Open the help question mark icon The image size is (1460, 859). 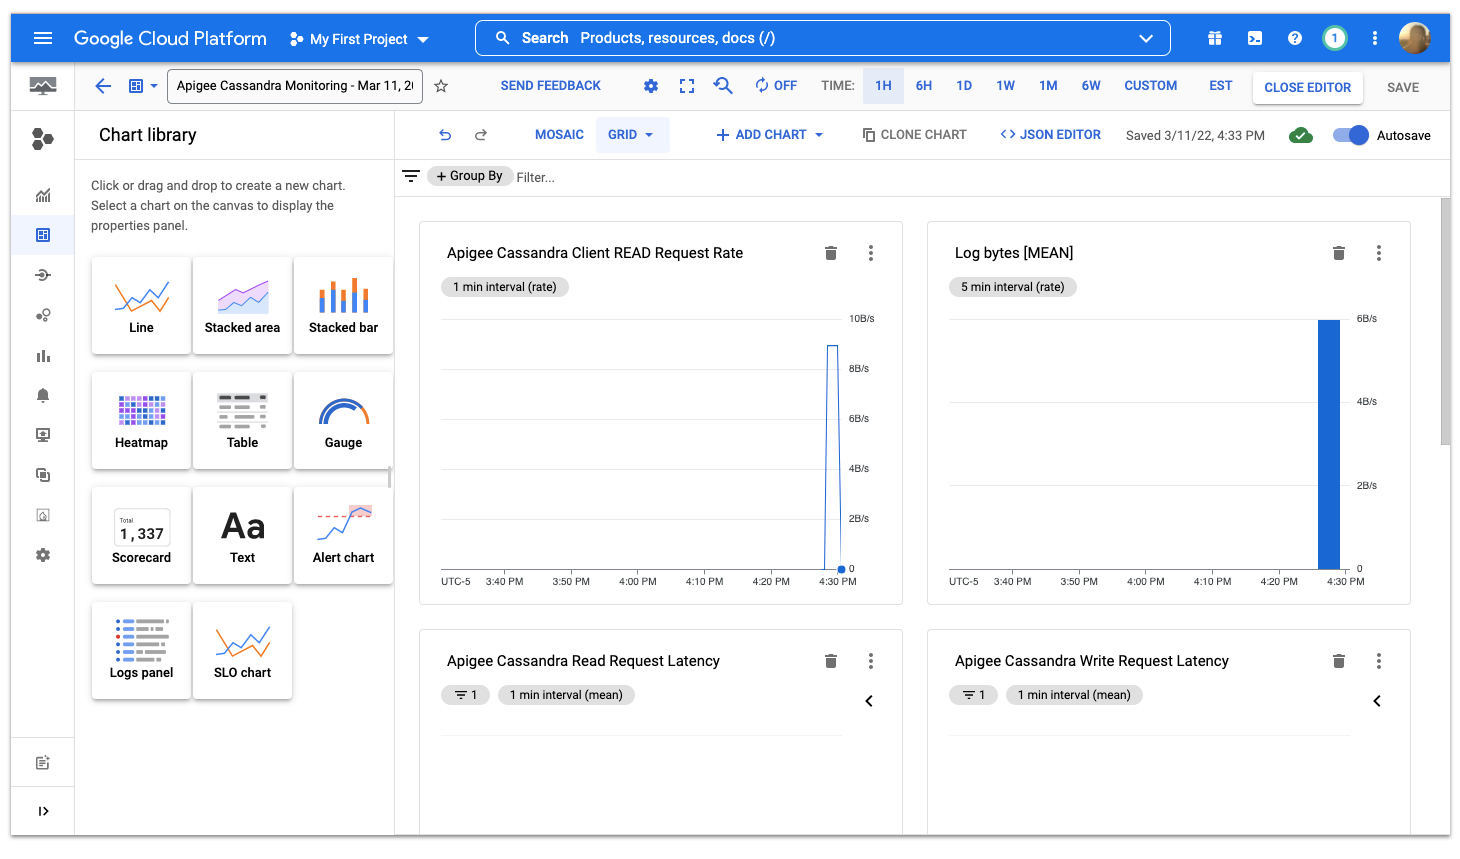1295,38
